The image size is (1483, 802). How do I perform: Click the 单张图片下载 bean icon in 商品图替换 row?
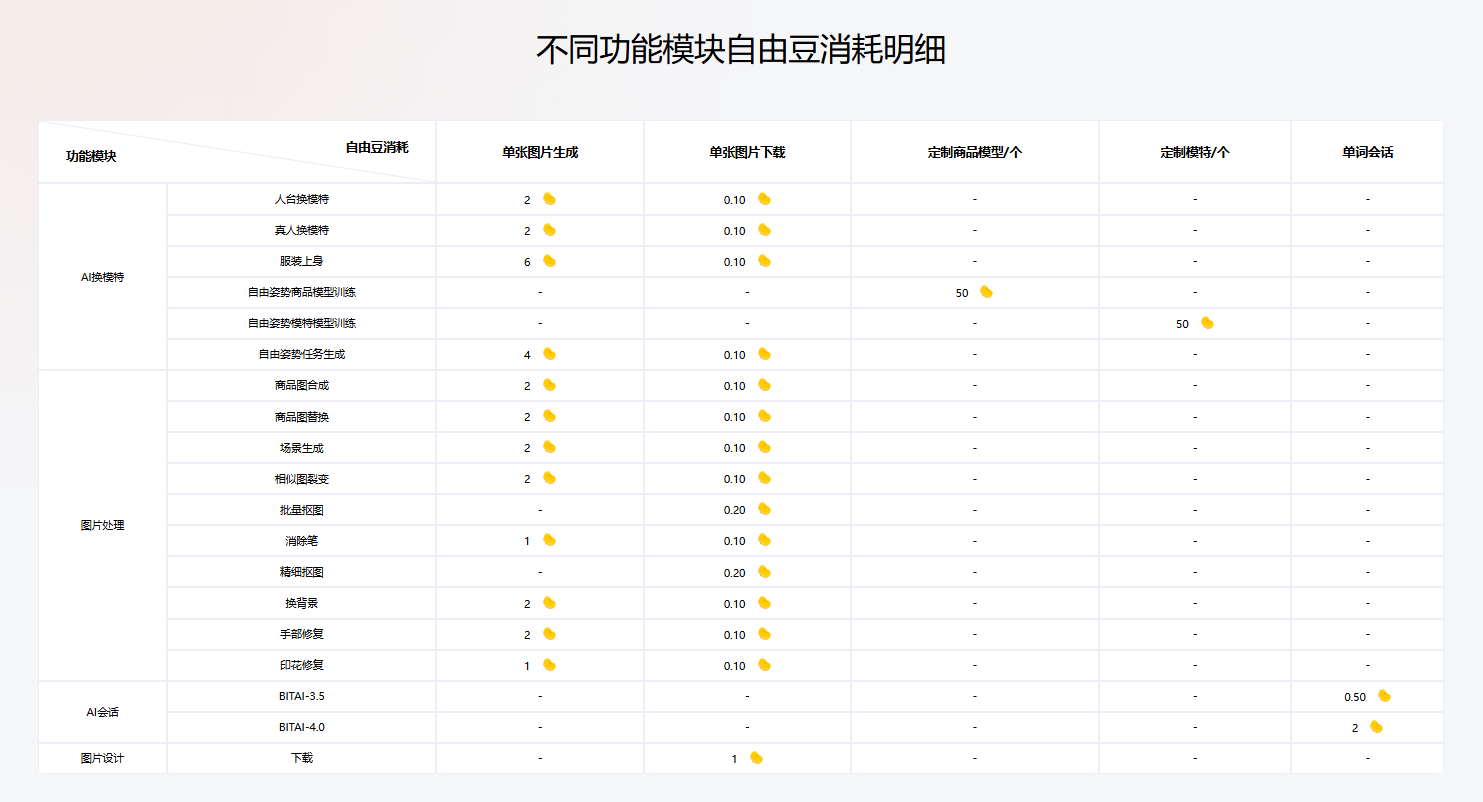(764, 416)
